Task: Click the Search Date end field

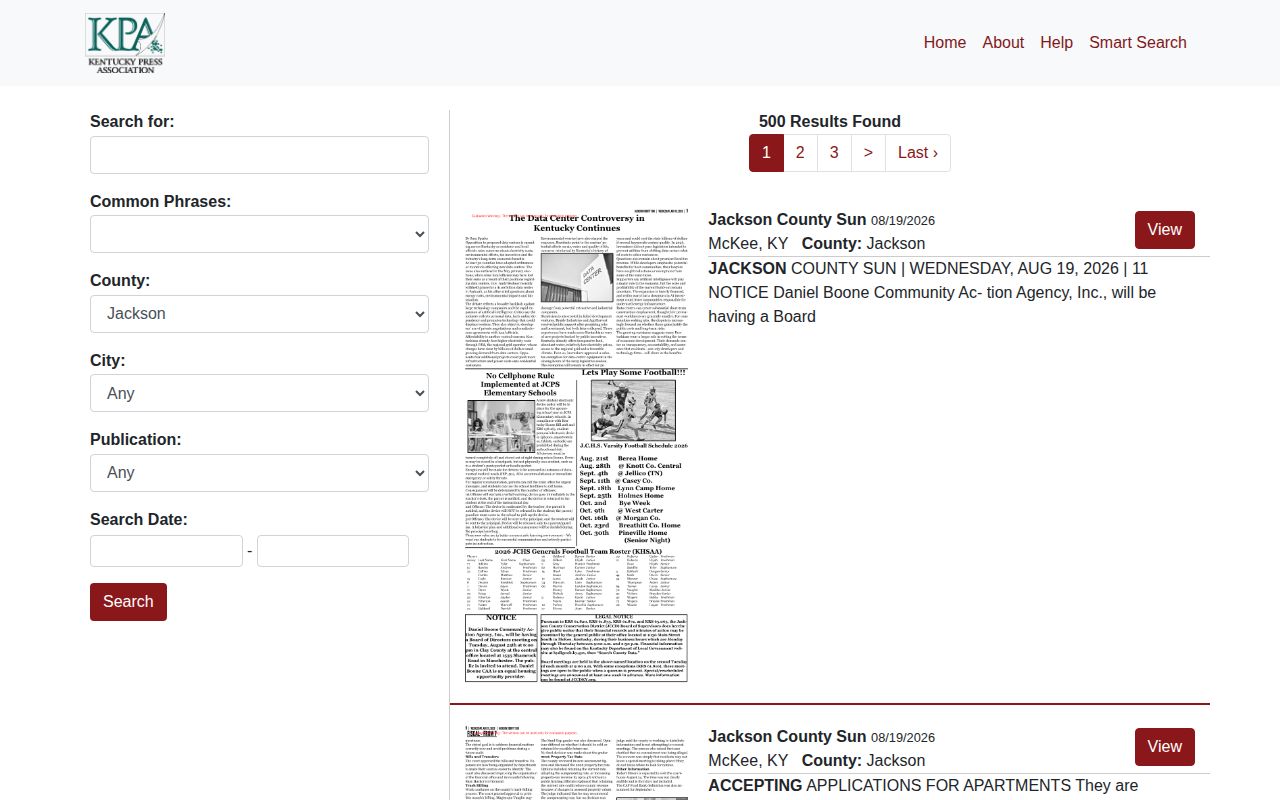Action: tap(333, 551)
